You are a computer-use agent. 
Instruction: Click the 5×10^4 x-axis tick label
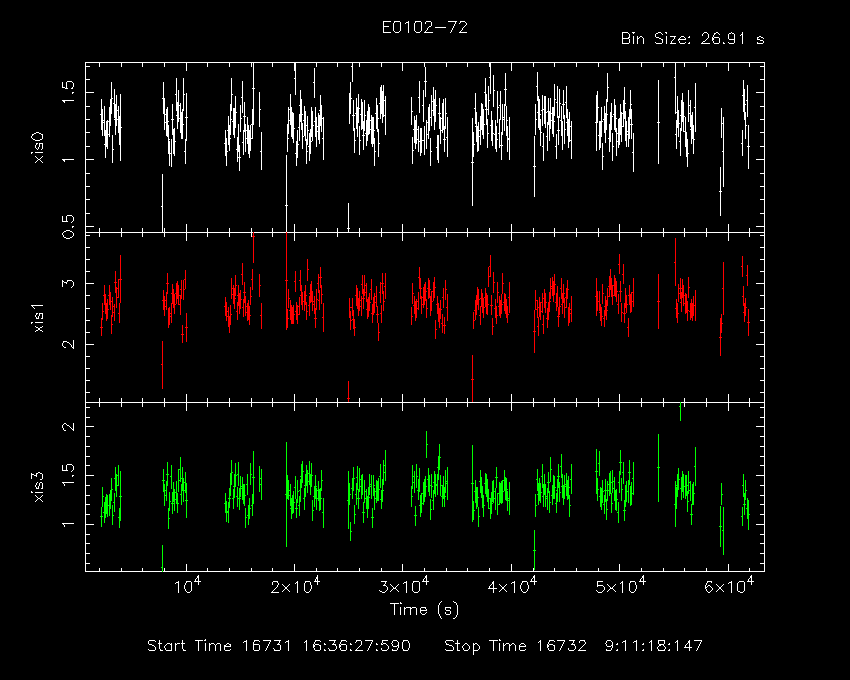point(620,586)
